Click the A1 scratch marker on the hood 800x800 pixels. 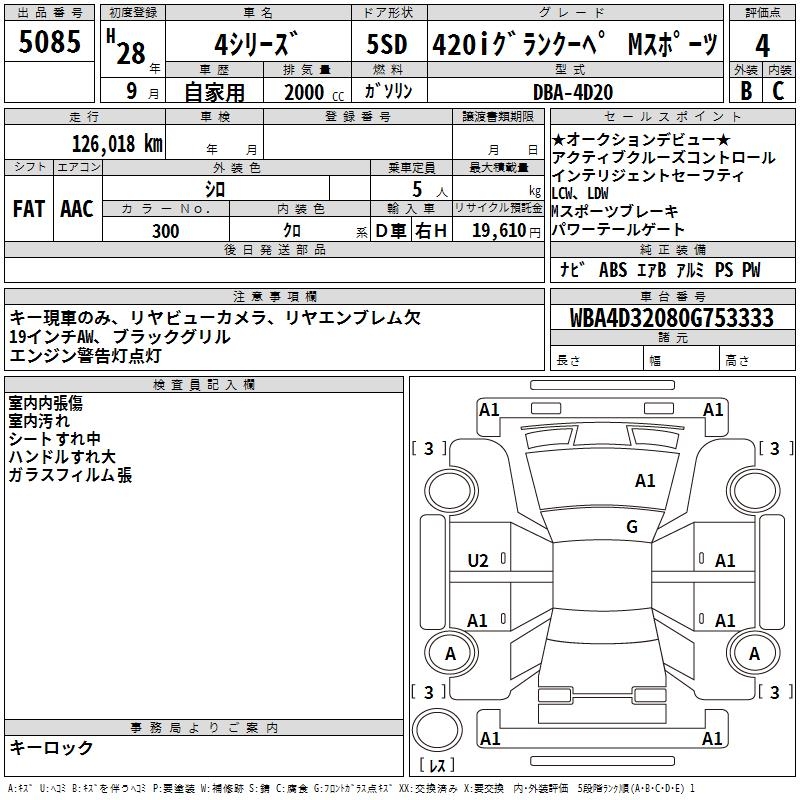tap(645, 481)
